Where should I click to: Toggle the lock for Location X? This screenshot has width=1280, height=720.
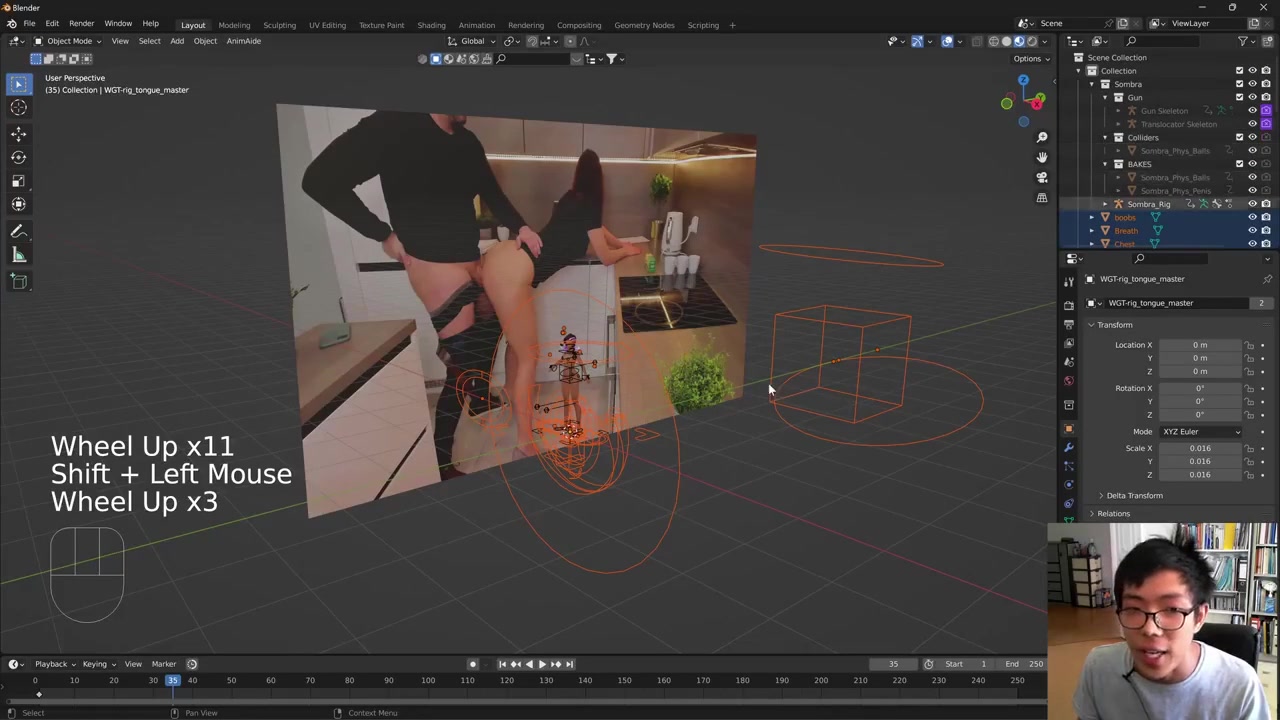pos(1249,345)
